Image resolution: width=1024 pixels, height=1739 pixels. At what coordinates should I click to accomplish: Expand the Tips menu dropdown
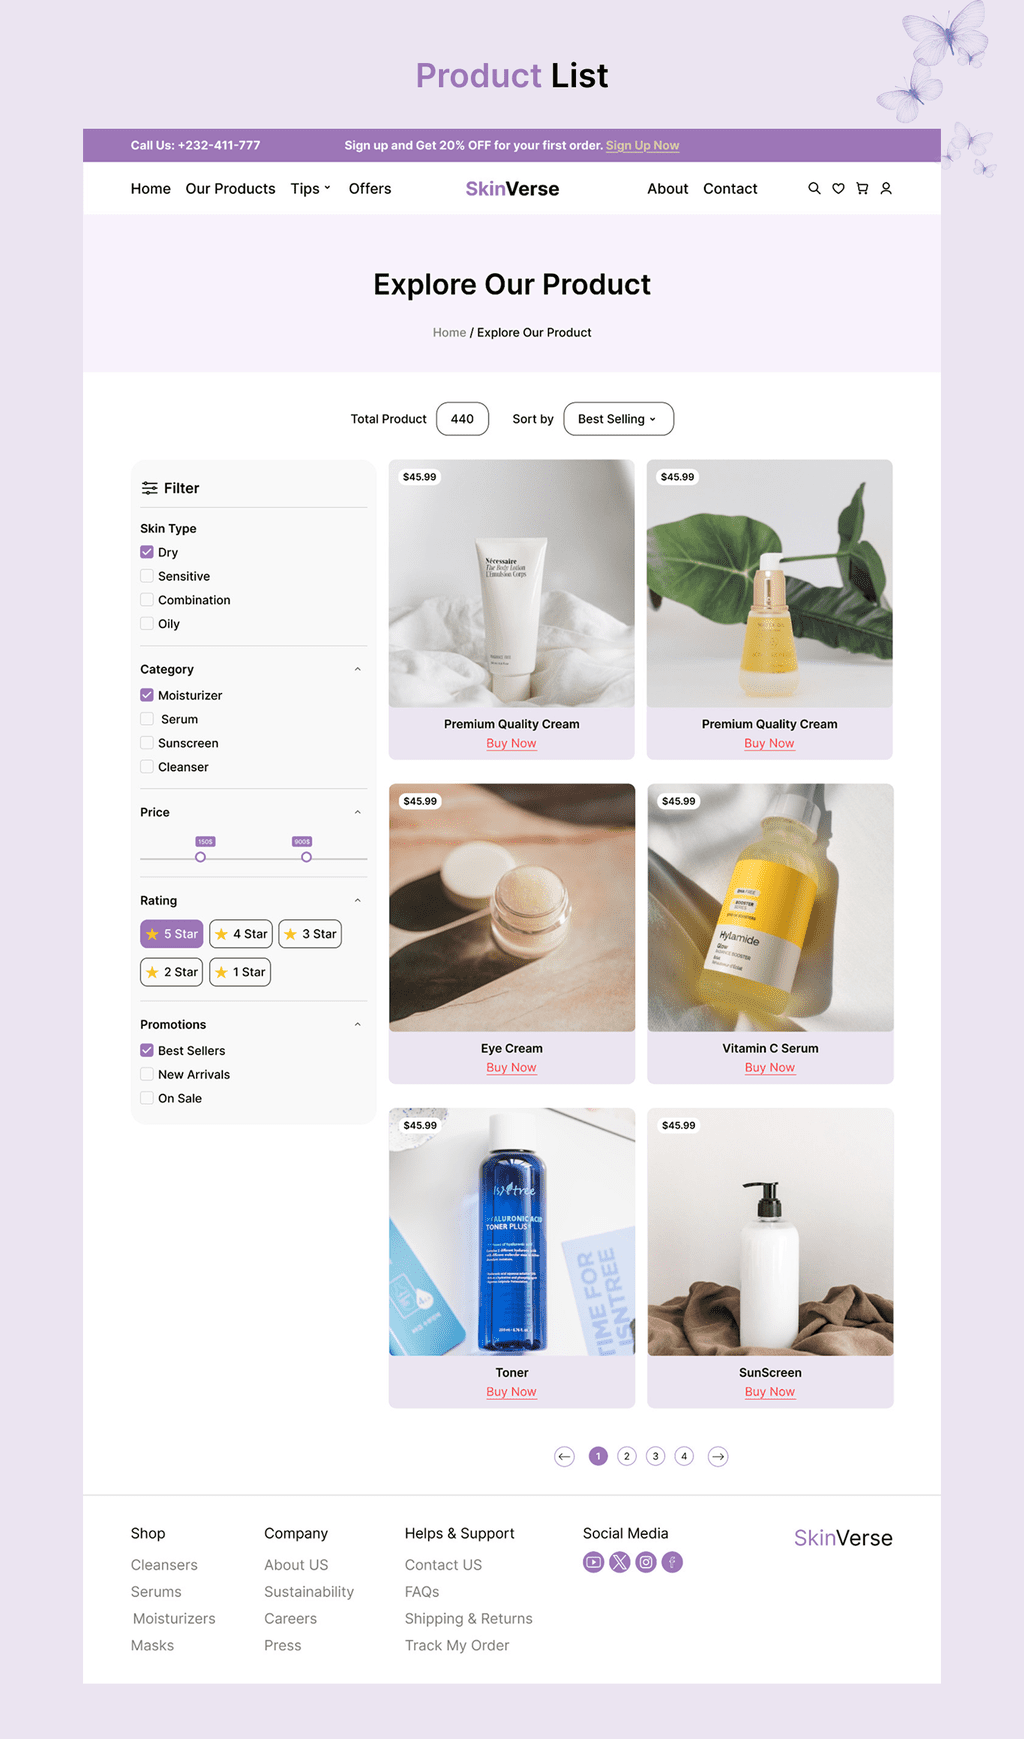[x=310, y=188]
